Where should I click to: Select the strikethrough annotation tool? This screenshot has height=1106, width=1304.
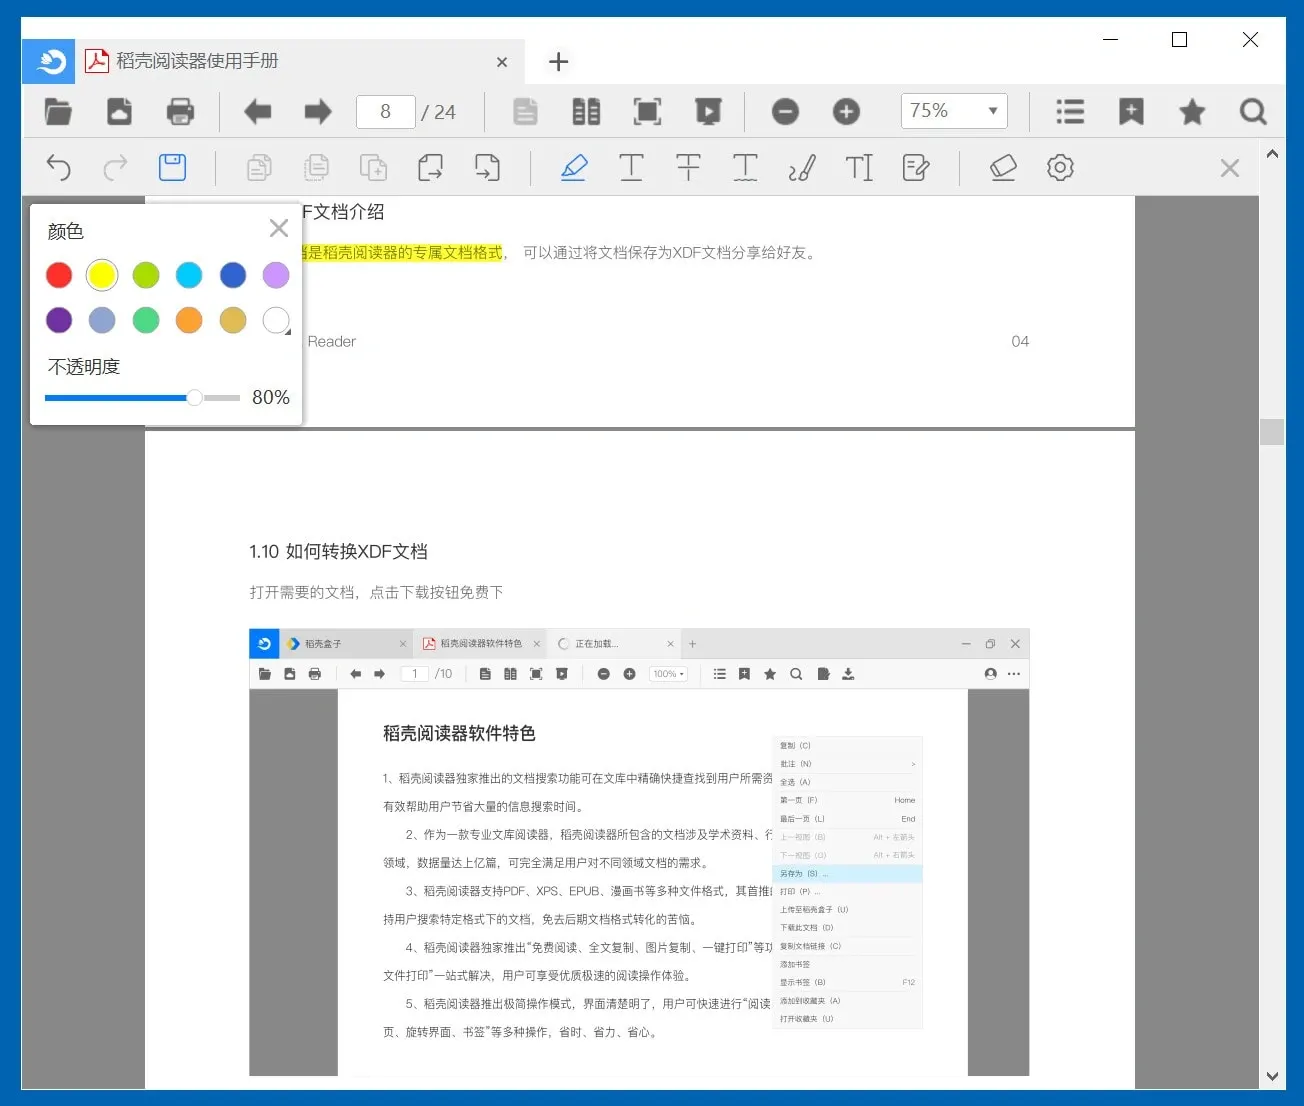pos(688,167)
